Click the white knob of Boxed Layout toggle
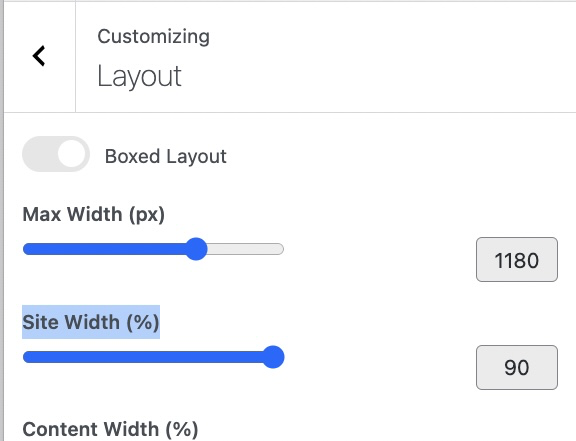The image size is (576, 441). pos(72,154)
